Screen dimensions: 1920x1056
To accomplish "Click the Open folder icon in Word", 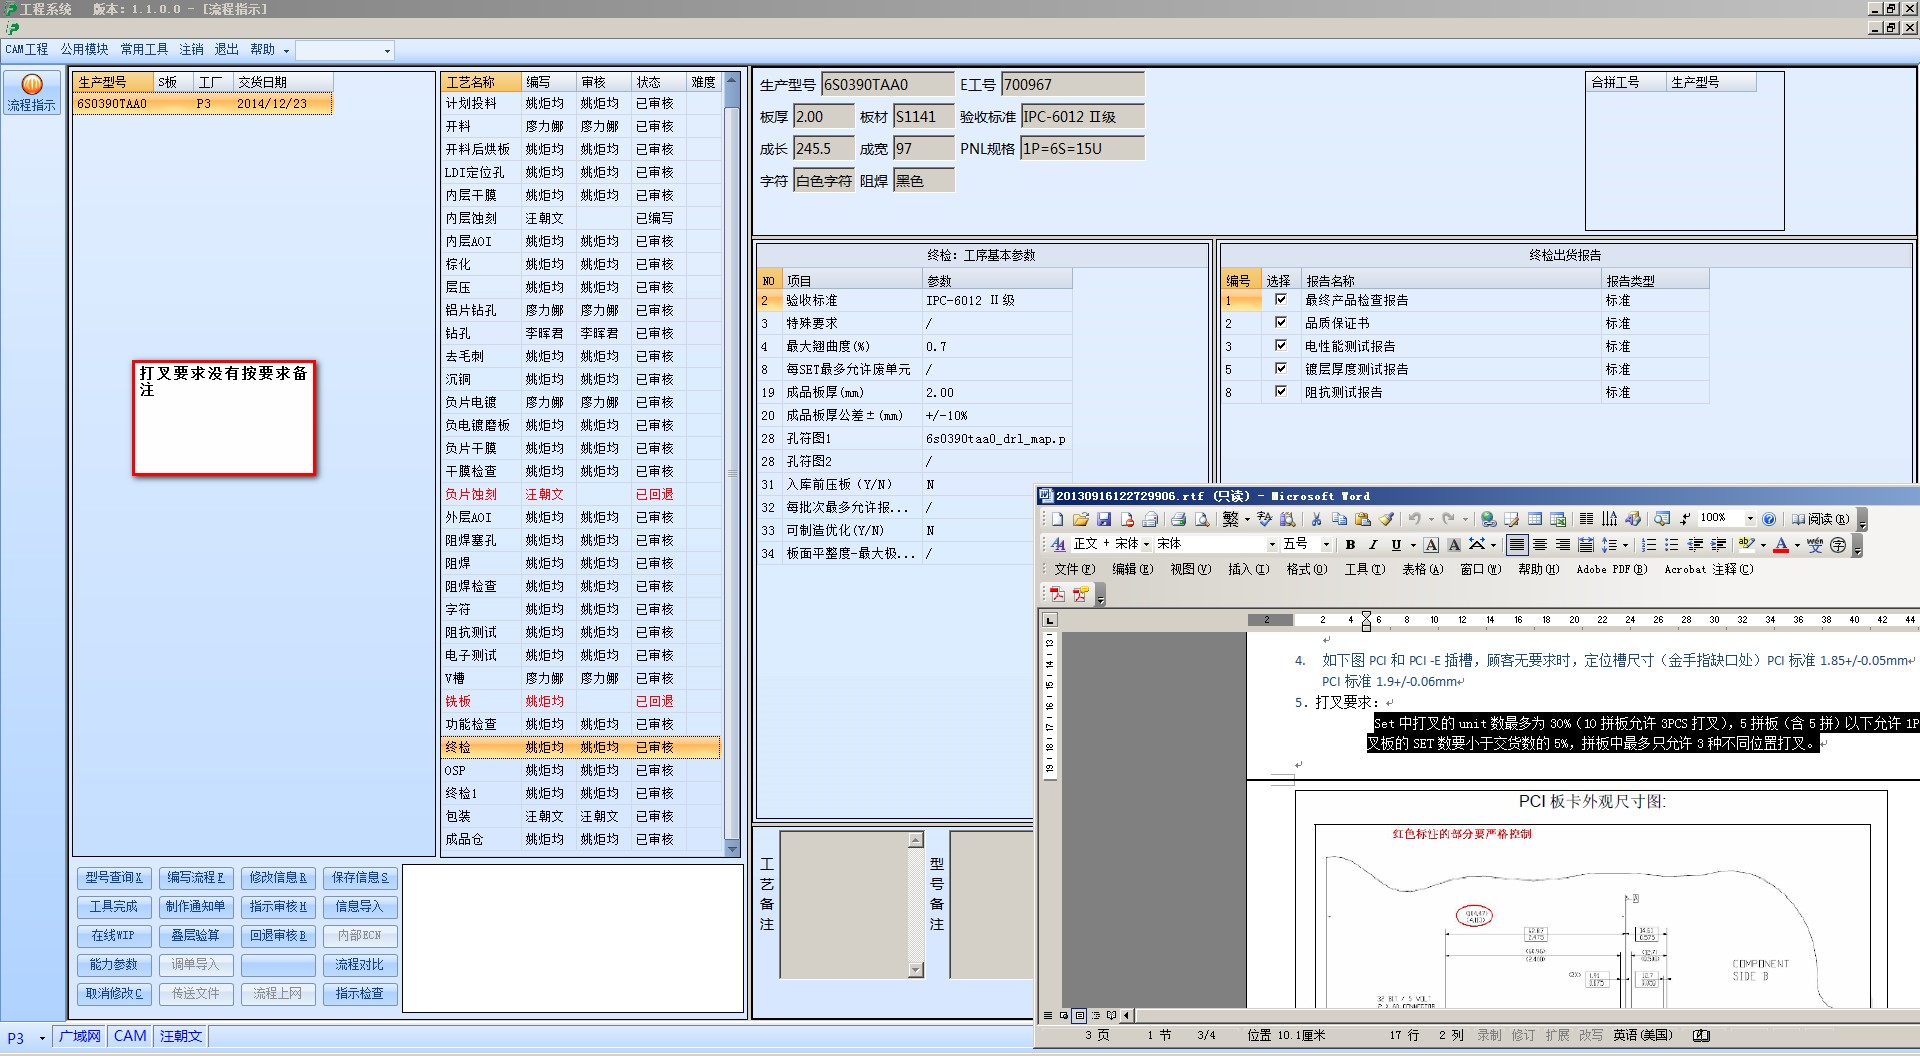I will pos(1080,519).
